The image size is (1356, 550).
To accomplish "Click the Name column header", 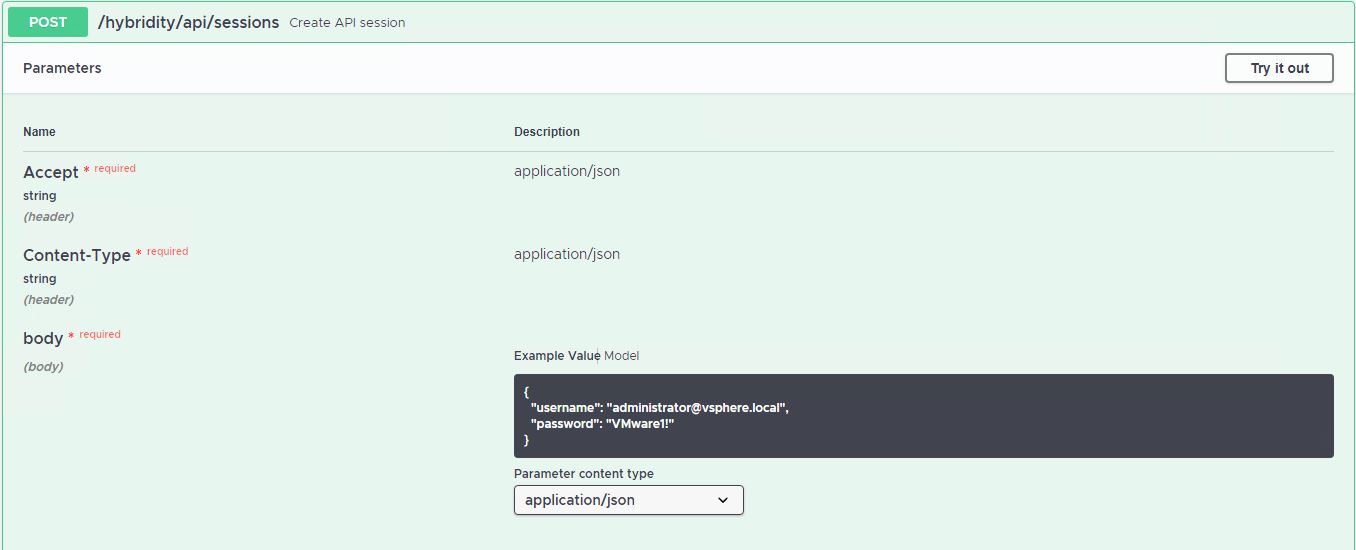I will click(x=40, y=132).
